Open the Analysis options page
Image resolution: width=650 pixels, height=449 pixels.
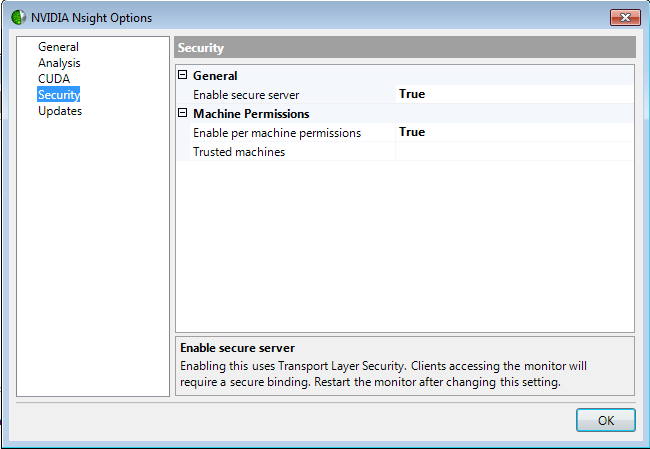click(59, 63)
